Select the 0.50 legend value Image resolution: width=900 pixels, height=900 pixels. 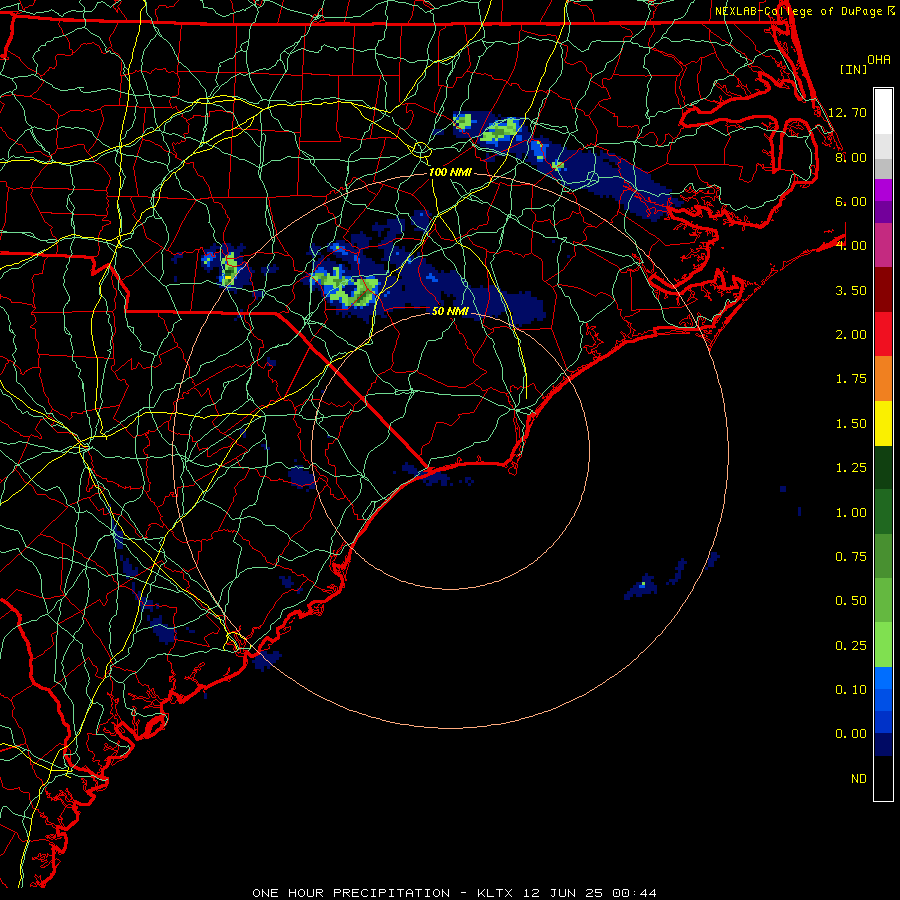pyautogui.click(x=851, y=601)
